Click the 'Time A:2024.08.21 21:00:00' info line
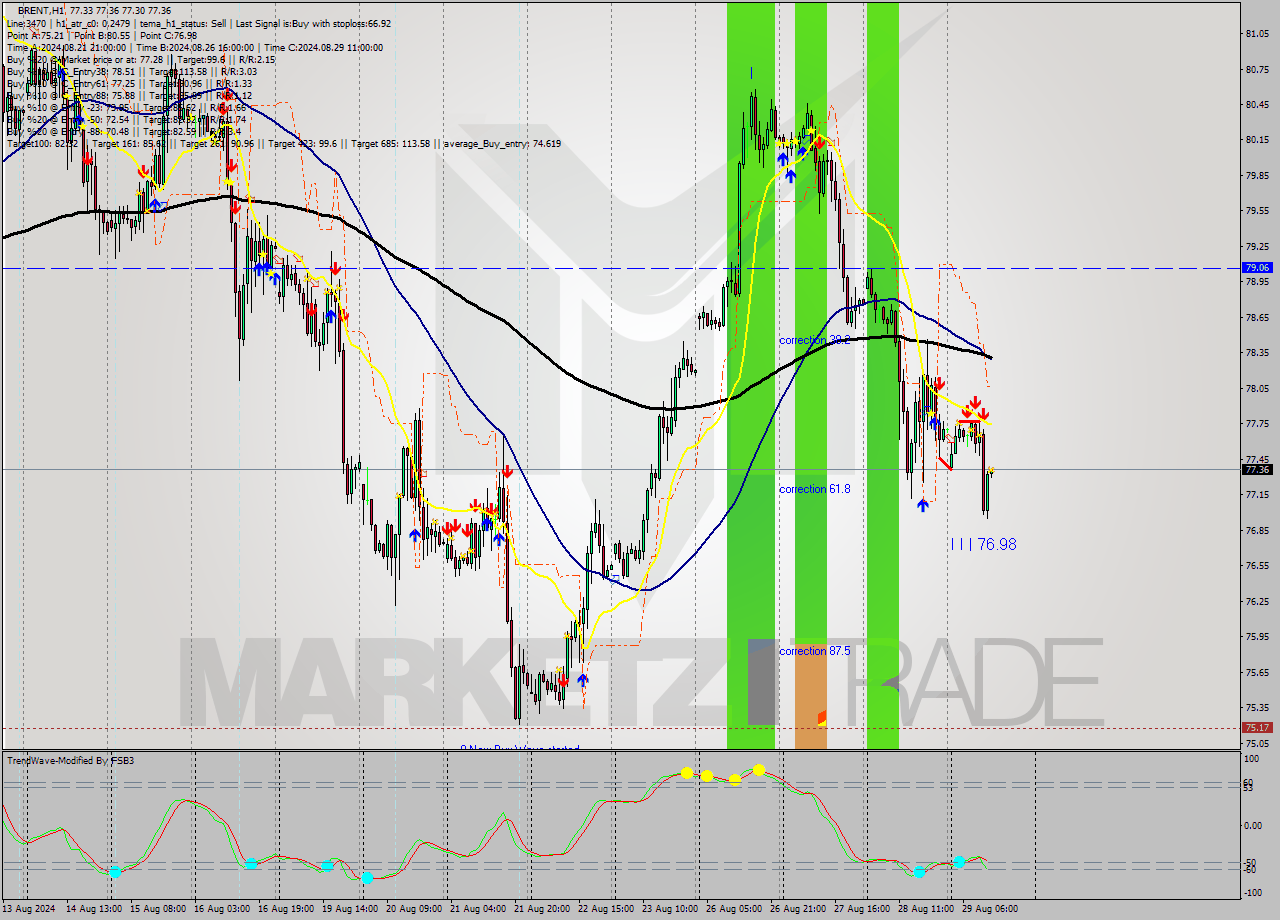Screen dimensions: 1280x920 pyautogui.click(x=66, y=47)
